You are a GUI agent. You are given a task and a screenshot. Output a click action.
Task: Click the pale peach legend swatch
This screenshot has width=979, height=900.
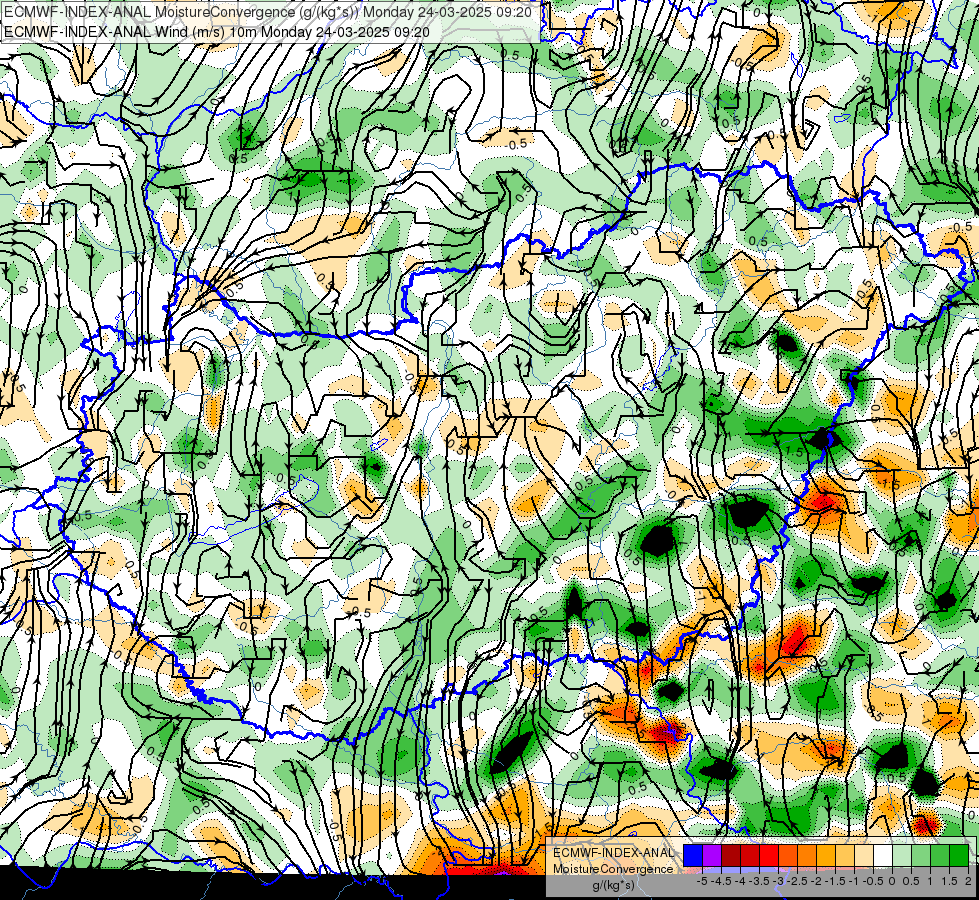coord(864,855)
